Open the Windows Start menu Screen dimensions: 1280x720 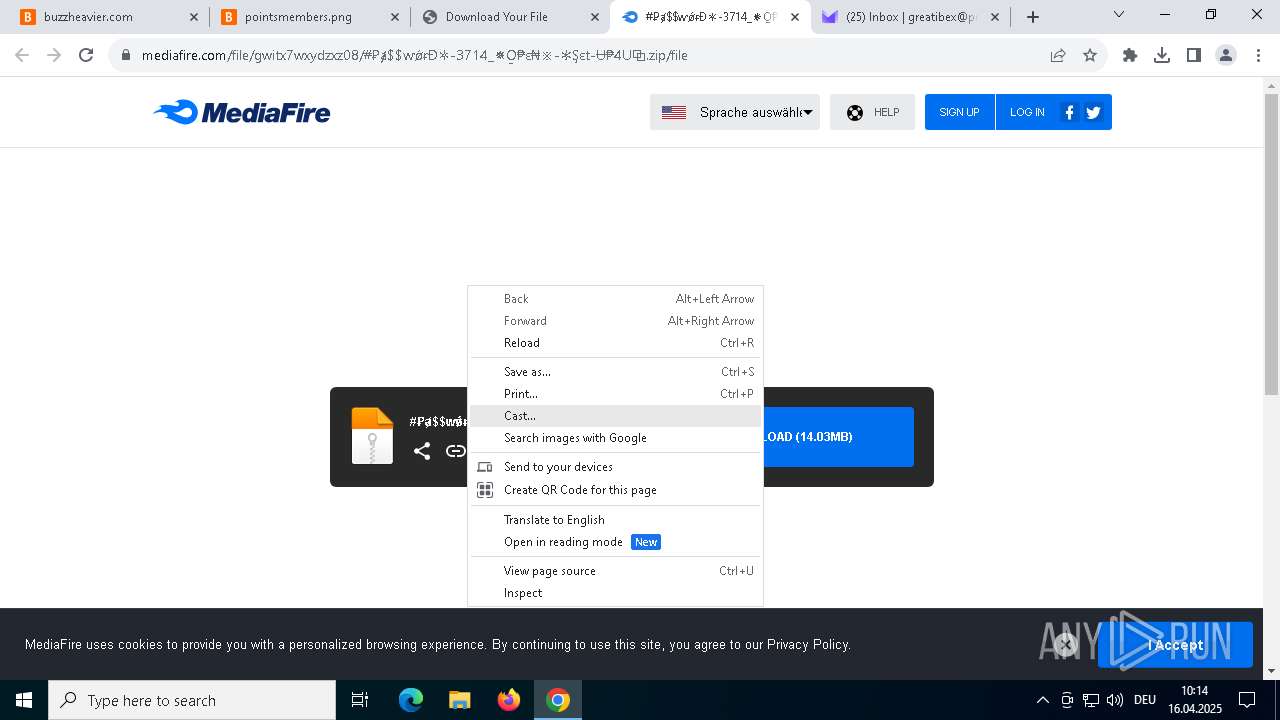24,700
